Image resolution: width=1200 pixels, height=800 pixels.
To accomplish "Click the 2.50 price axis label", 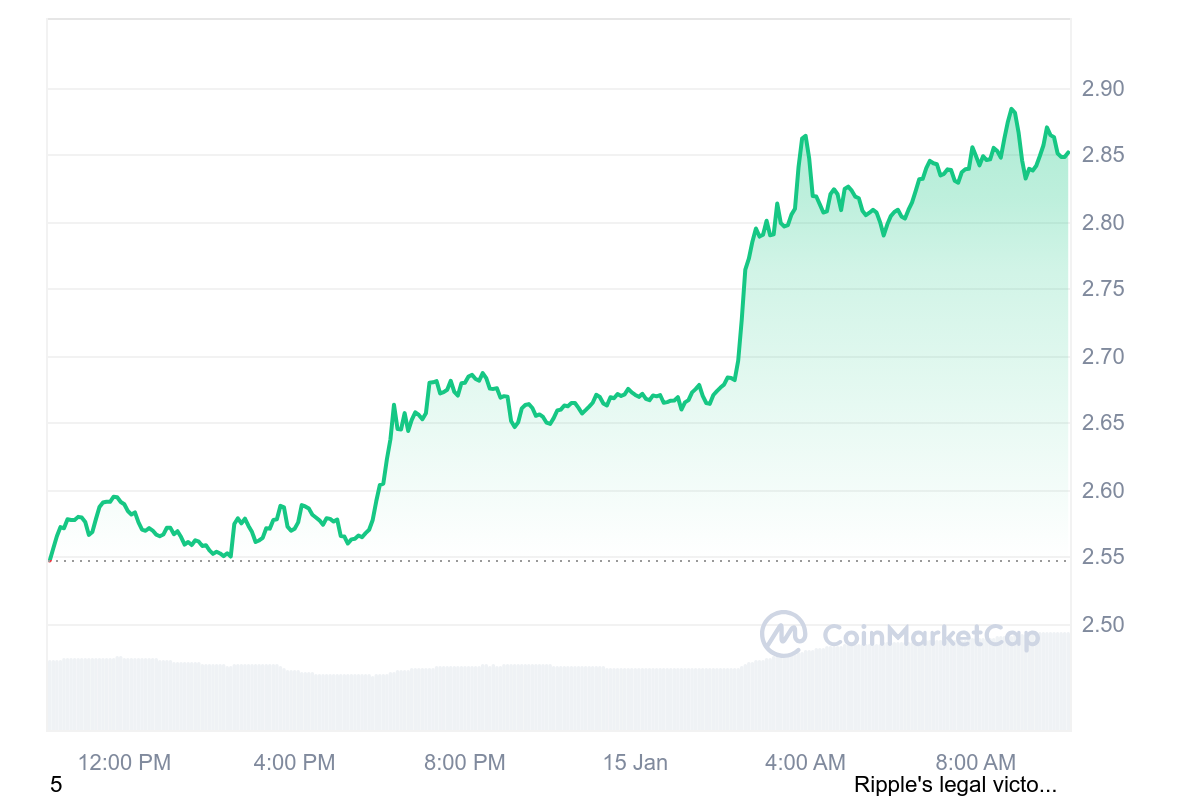I will click(1103, 625).
